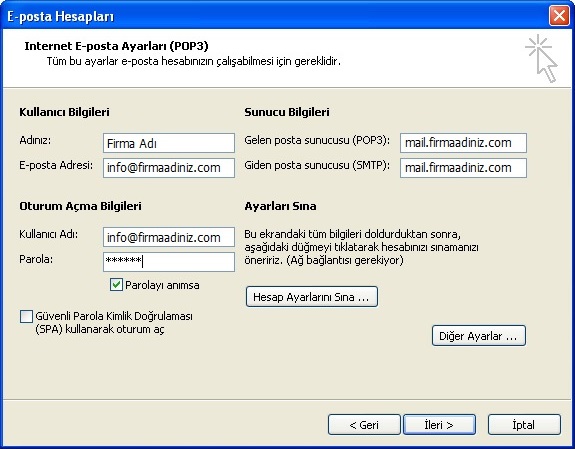Focus the E-posta Adresi input field
The width and height of the screenshot is (575, 449).
(169, 168)
